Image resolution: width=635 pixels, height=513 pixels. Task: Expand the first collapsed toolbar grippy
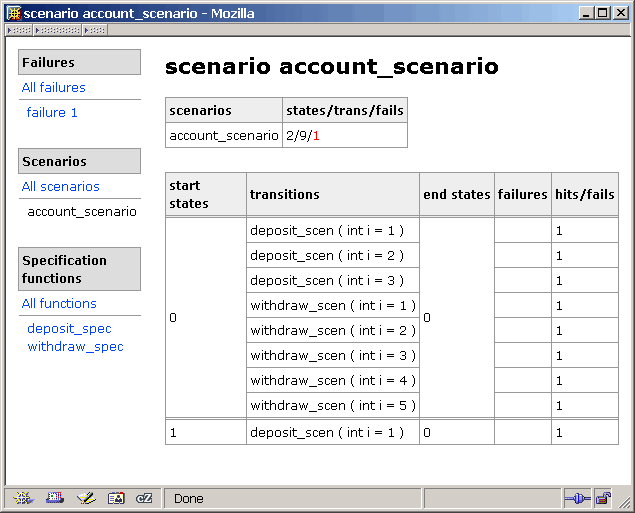point(19,30)
